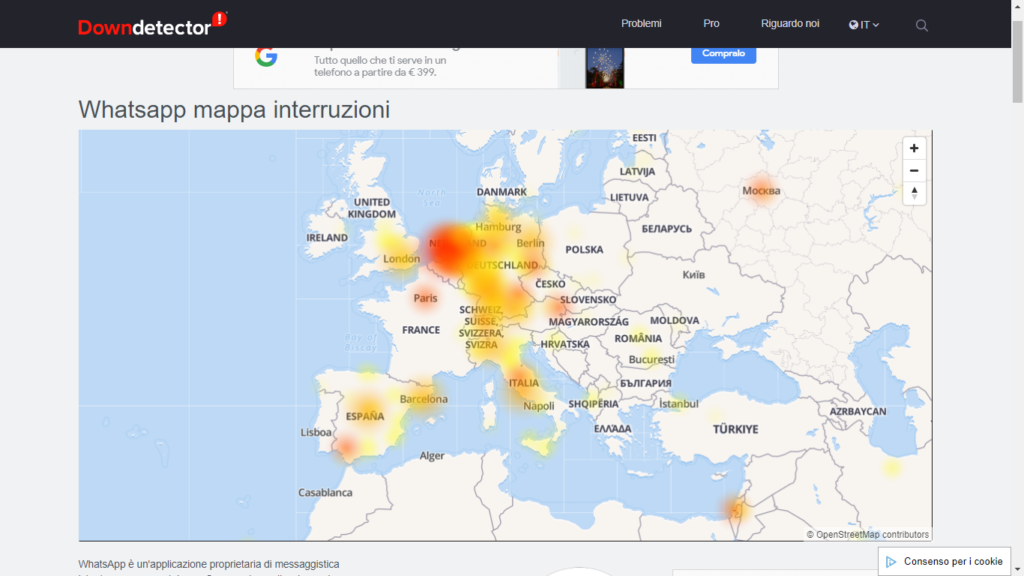Image resolution: width=1024 pixels, height=576 pixels.
Task: Click the ESPAÑA country label
Action: [365, 416]
